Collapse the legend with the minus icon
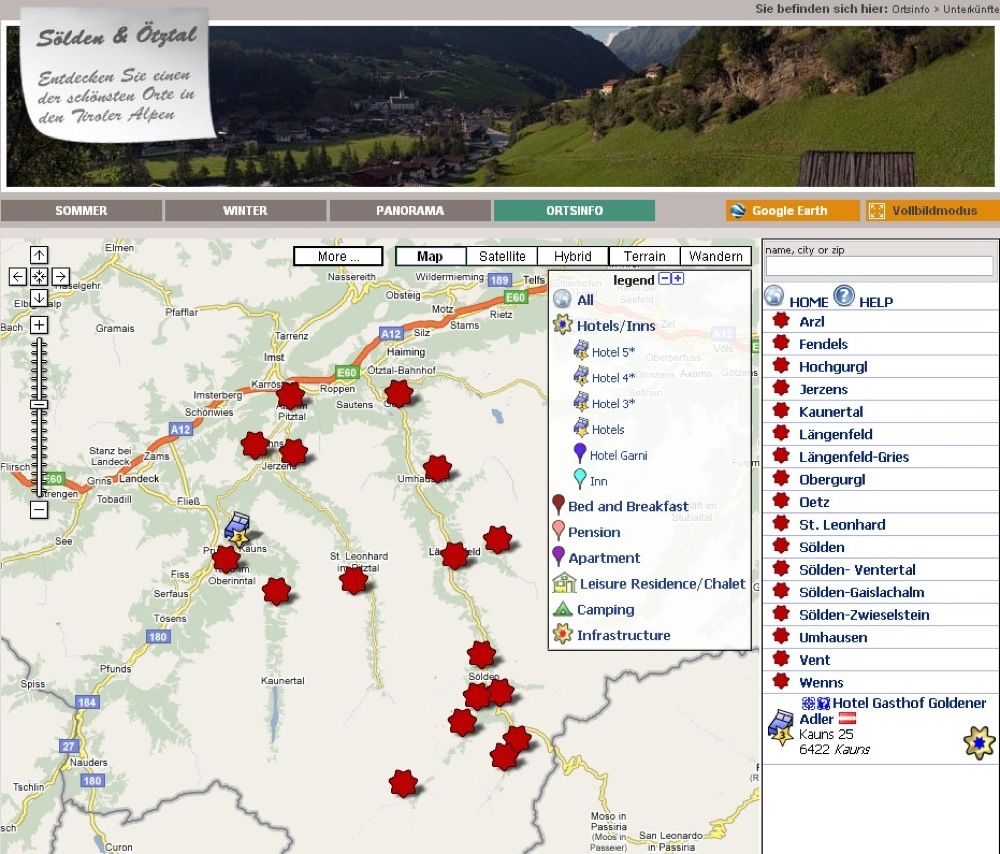This screenshot has height=854, width=1000. (x=665, y=279)
